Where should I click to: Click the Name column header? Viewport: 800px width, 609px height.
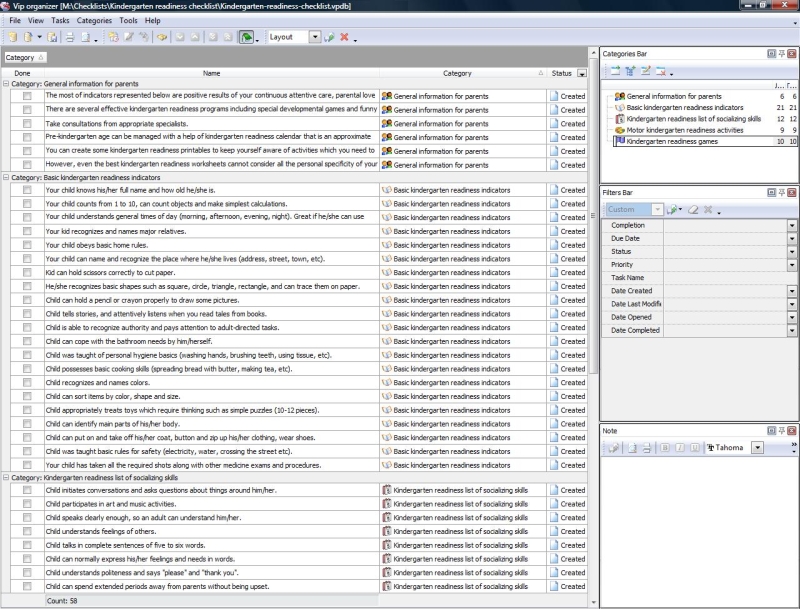pos(211,73)
